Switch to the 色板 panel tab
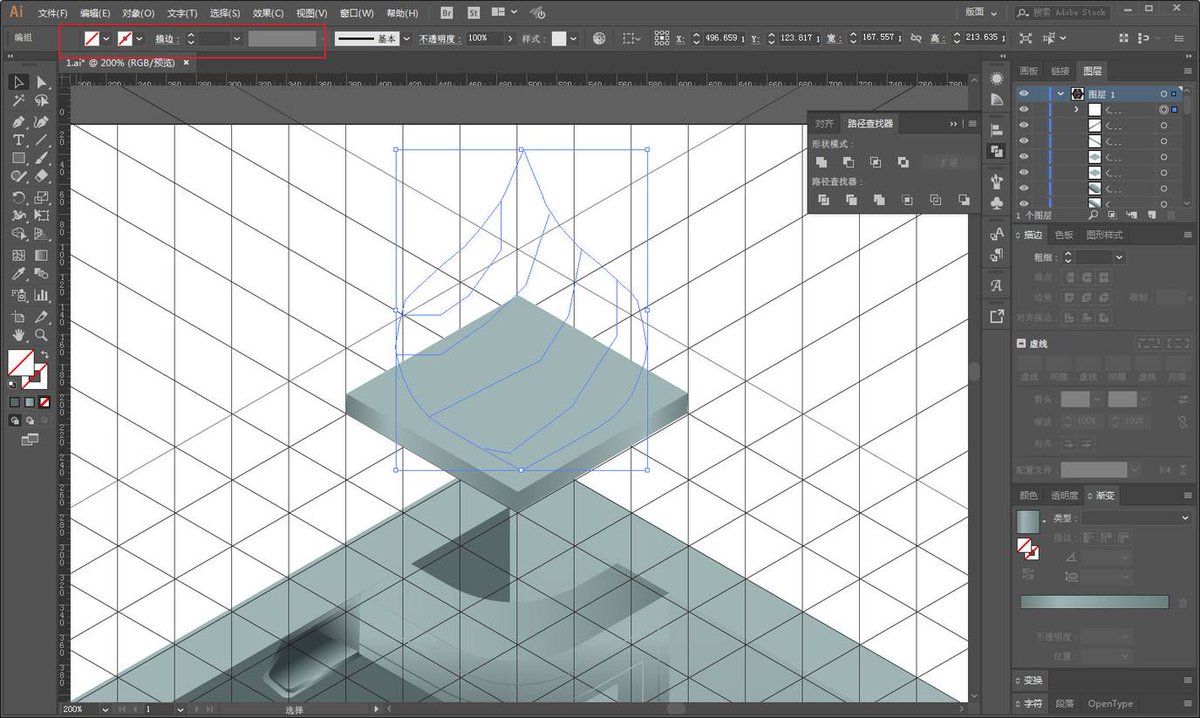The height and width of the screenshot is (718, 1200). [x=1064, y=235]
